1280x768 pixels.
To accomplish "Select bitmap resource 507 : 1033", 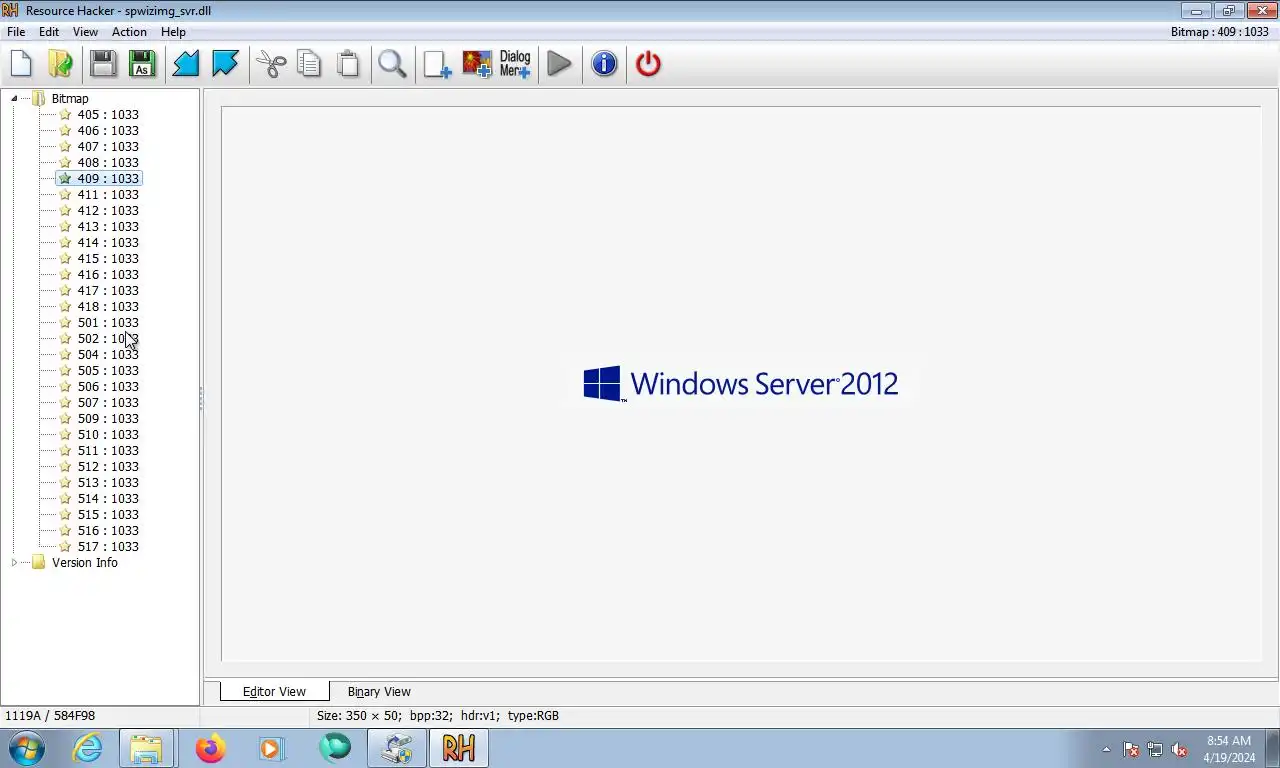I will 108,402.
